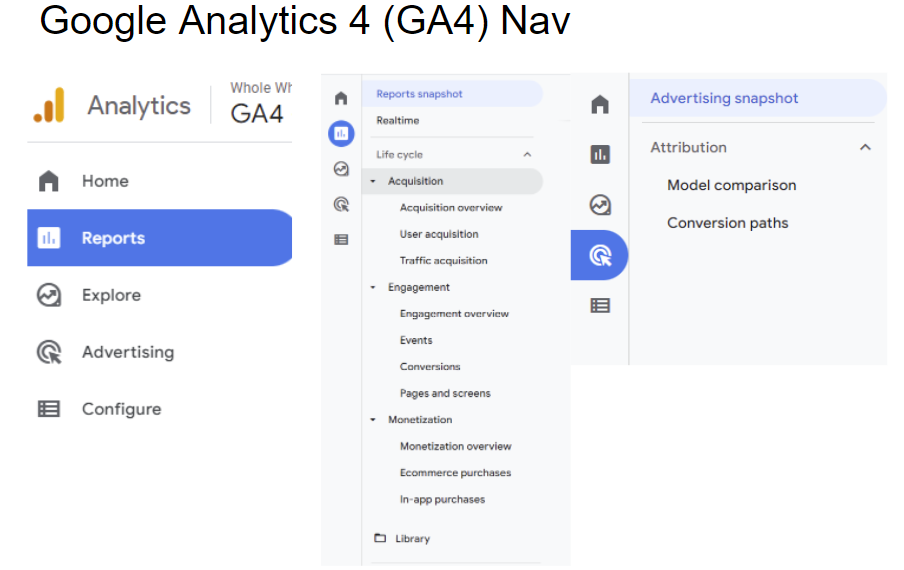Open Engagement overview report
The width and height of the screenshot is (904, 570).
(x=454, y=314)
